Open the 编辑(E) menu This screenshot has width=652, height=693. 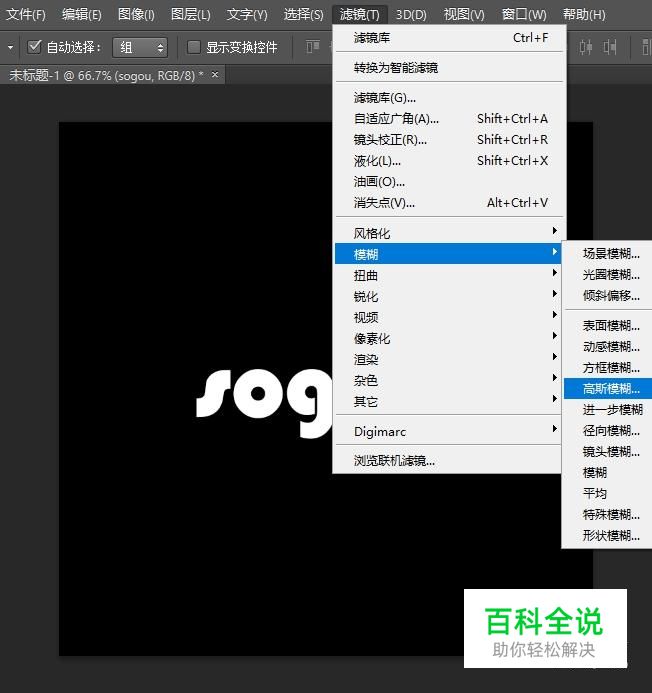[x=82, y=15]
